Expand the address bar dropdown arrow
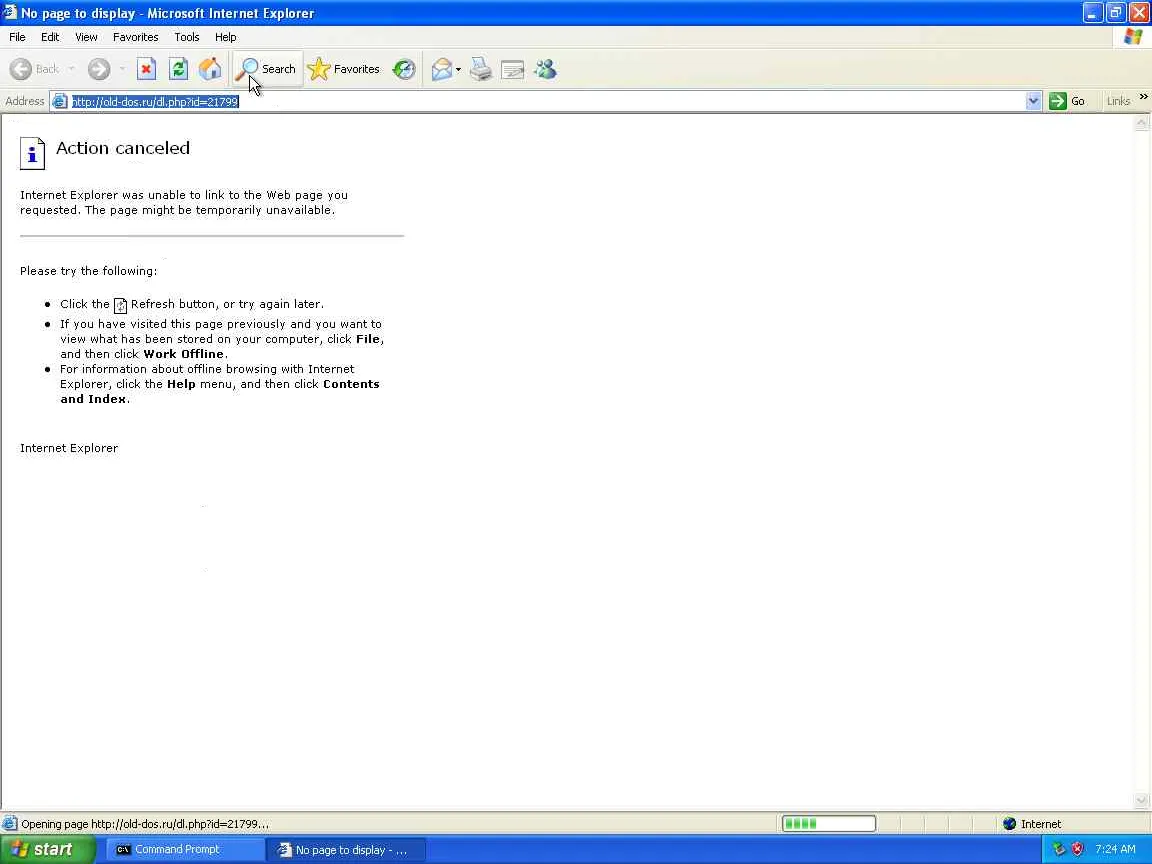Image resolution: width=1152 pixels, height=864 pixels. coord(1033,101)
